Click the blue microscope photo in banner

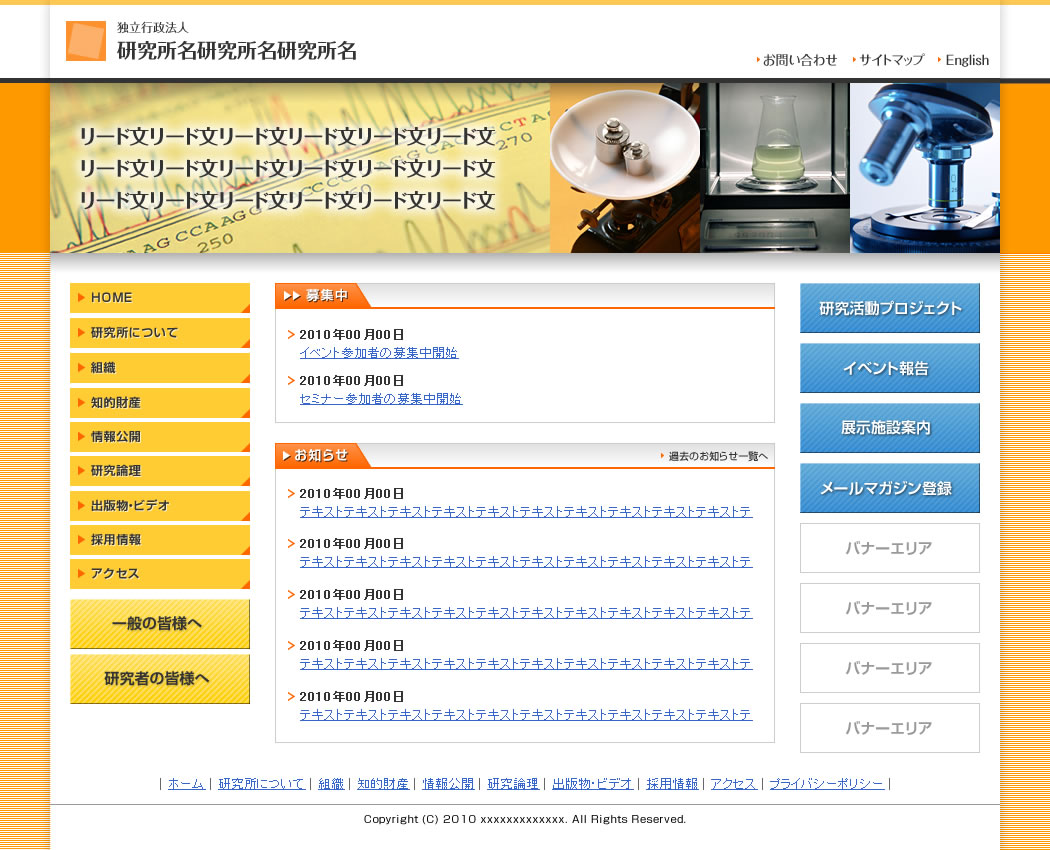tap(925, 168)
